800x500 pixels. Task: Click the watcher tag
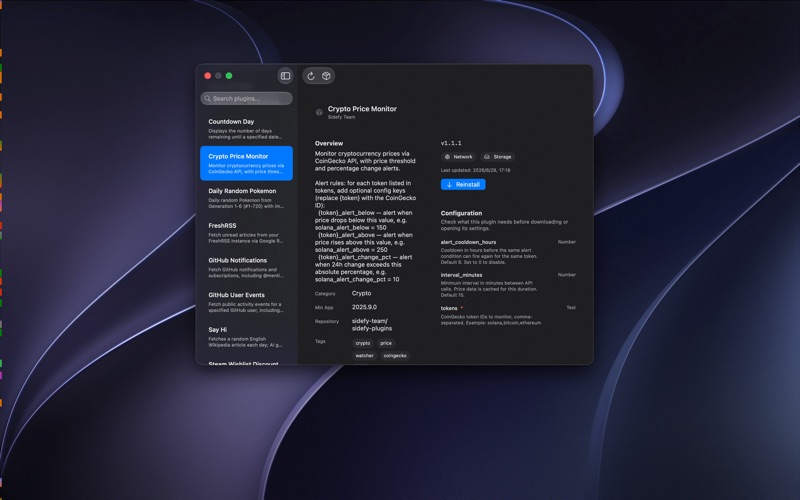(x=364, y=356)
